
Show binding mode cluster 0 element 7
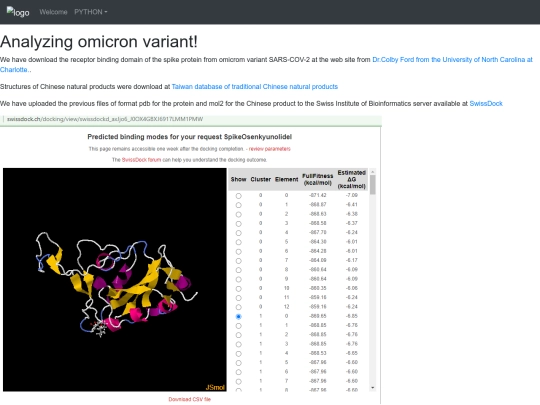[238, 261]
